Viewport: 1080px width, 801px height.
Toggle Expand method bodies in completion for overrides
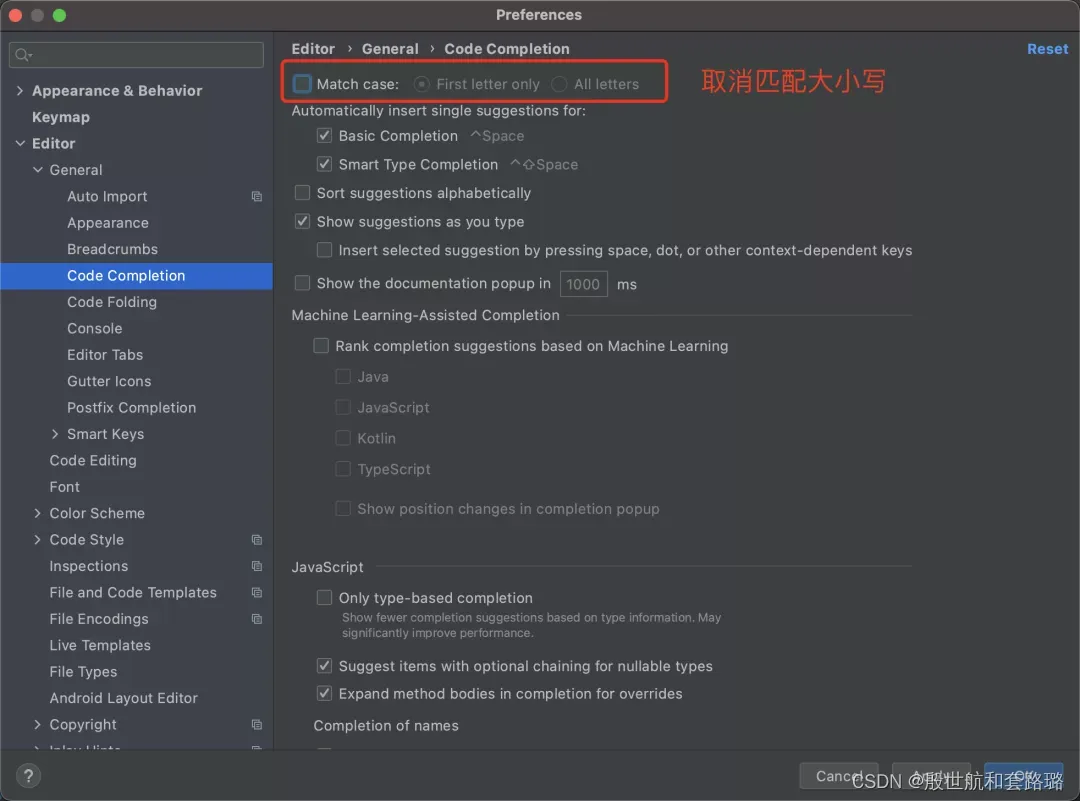tap(324, 693)
